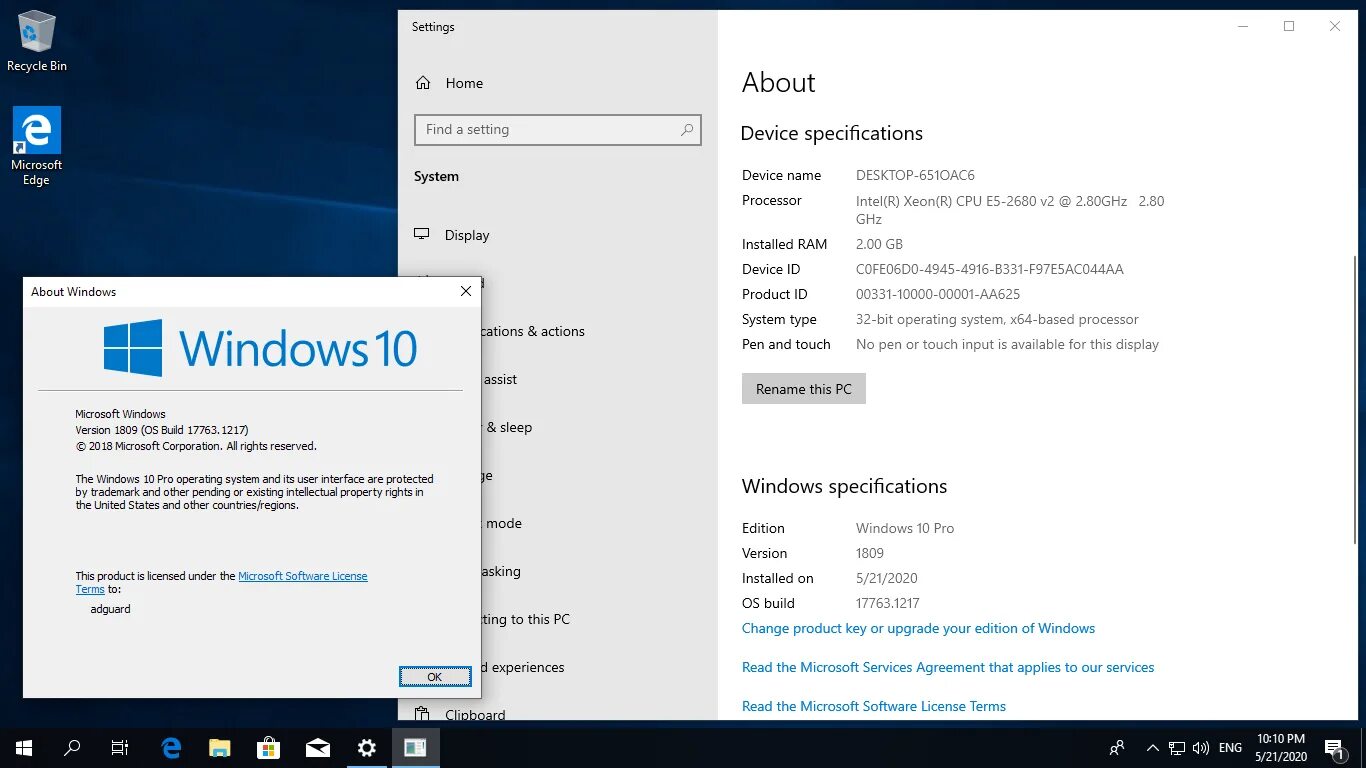This screenshot has height=768, width=1366.
Task: Open the Microsoft Edge desktop shortcut
Action: [x=37, y=146]
